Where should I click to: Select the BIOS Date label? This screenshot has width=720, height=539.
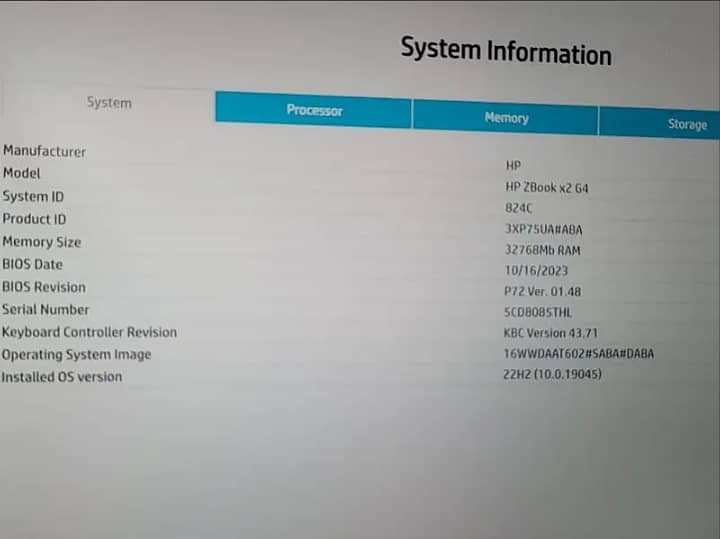point(32,265)
